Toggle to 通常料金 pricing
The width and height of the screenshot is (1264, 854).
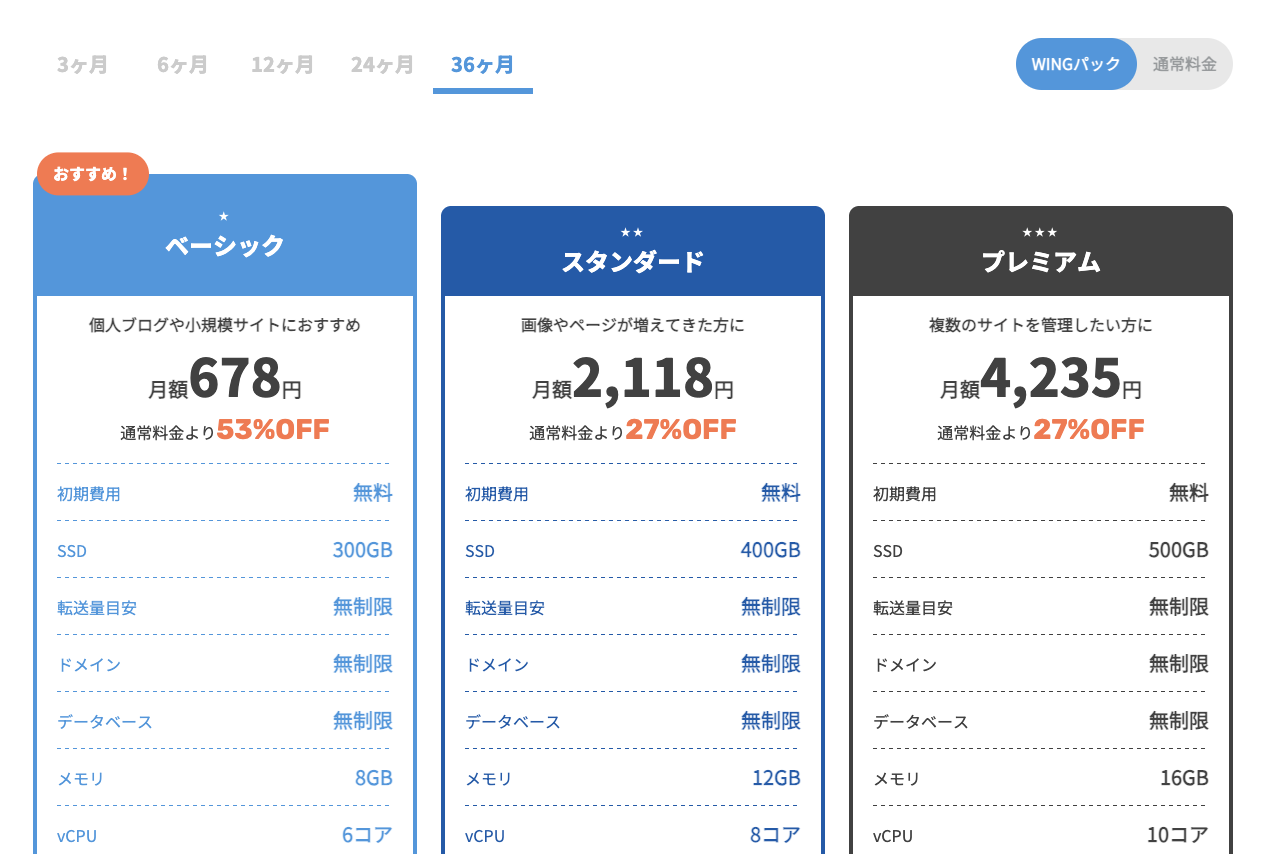(1184, 64)
